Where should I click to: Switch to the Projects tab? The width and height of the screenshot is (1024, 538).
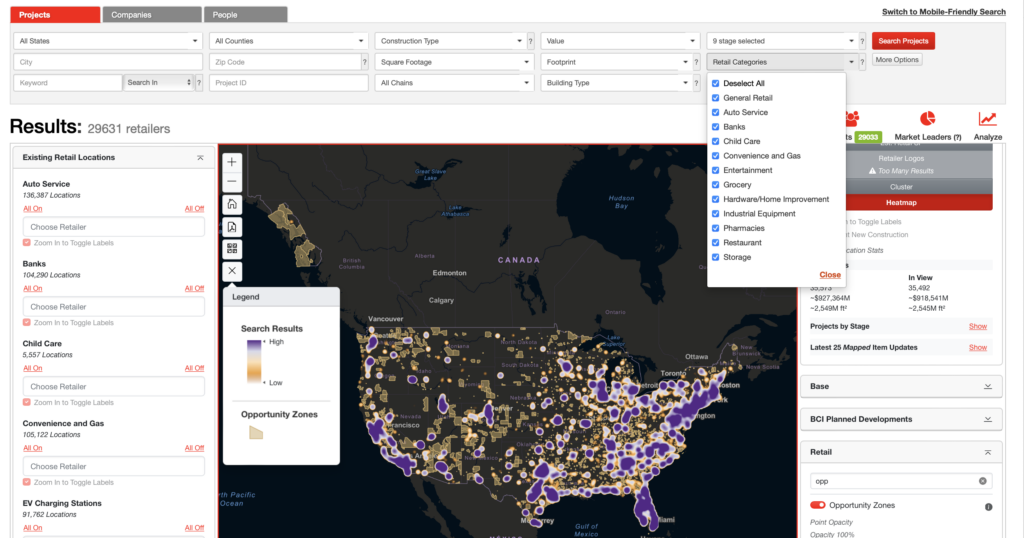pos(56,14)
